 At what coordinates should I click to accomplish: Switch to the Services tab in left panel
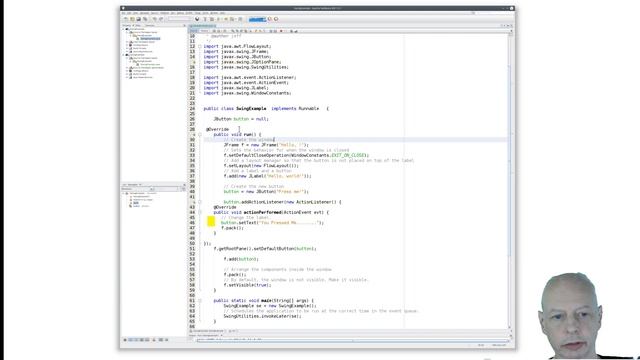click(150, 26)
